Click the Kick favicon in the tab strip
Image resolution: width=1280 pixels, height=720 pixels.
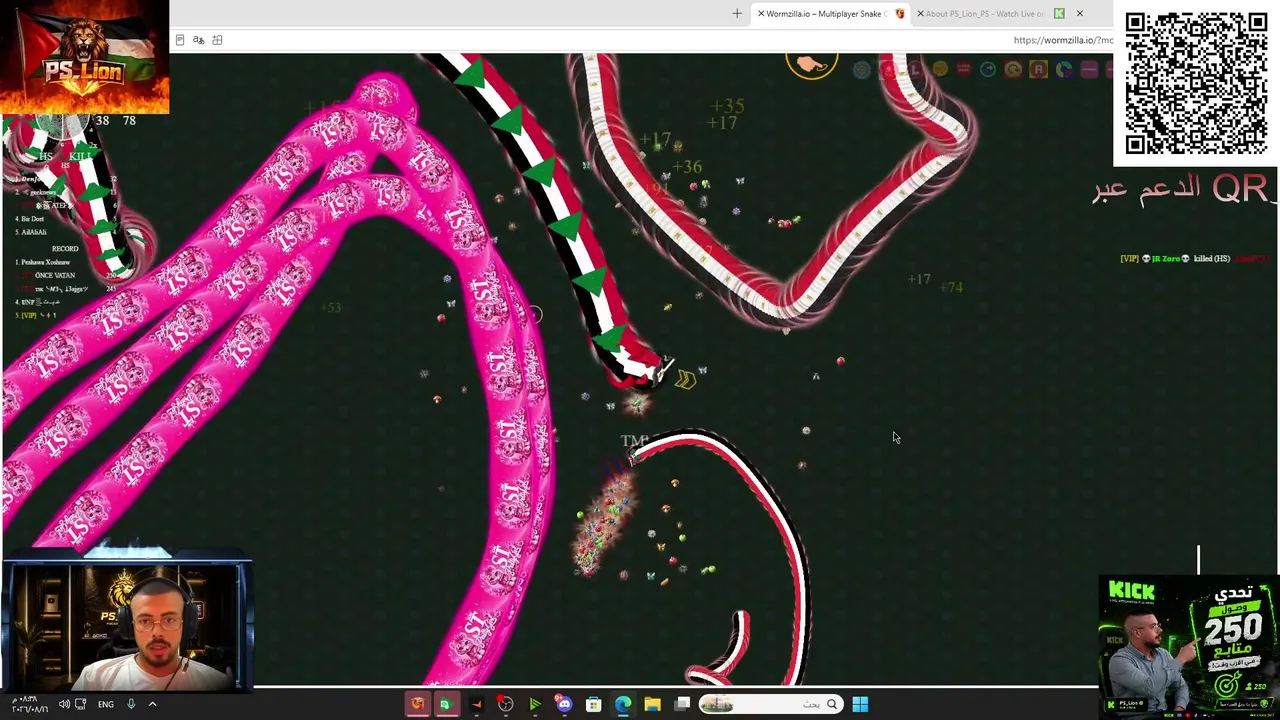[x=1059, y=14]
